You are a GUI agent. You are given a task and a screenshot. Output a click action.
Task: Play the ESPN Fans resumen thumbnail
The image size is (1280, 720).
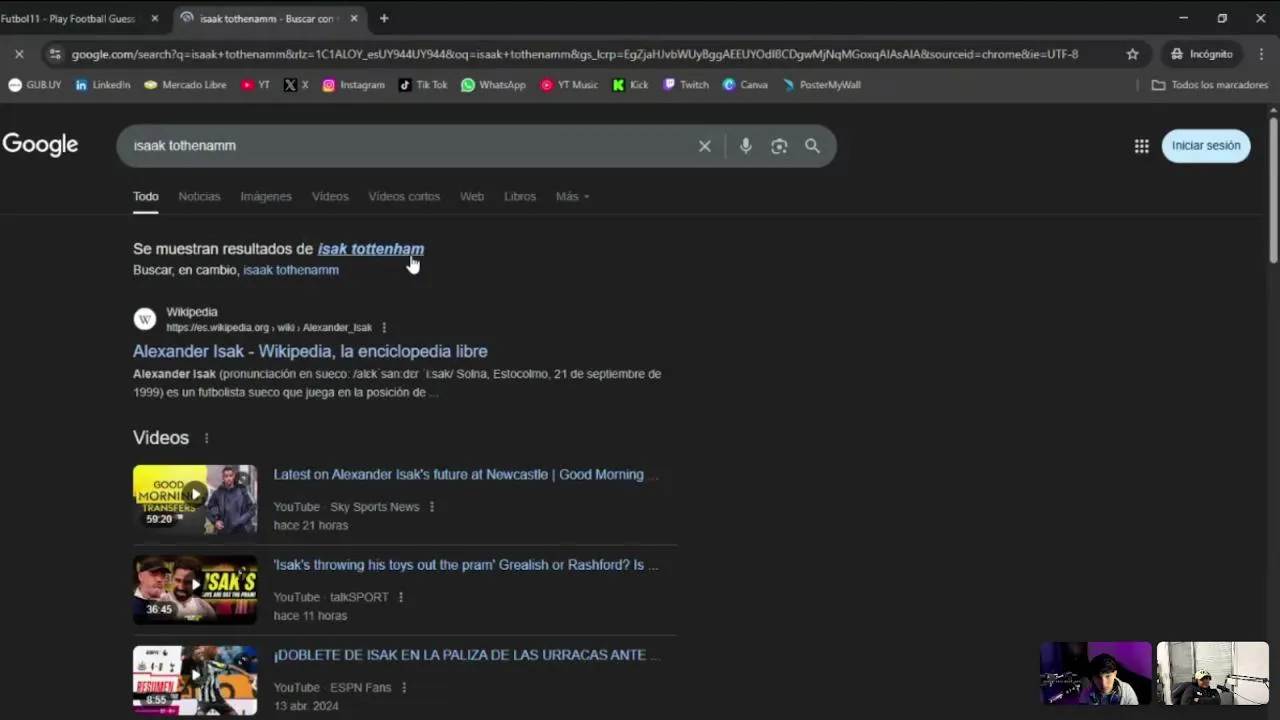coord(195,680)
